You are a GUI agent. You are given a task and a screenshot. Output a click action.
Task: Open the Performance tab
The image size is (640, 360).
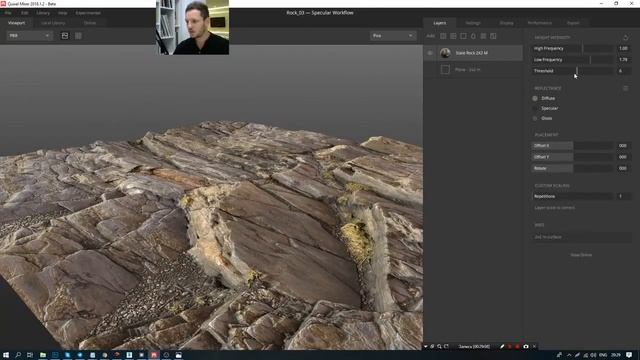540,23
